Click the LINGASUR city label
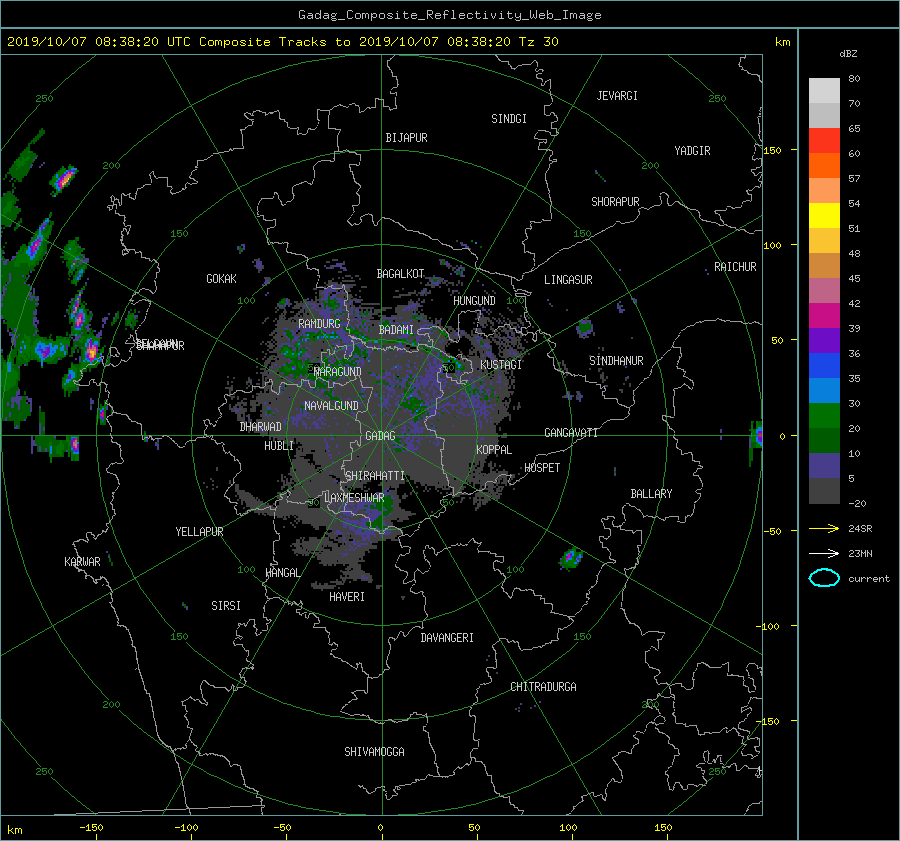The height and width of the screenshot is (841, 900). 568,280
